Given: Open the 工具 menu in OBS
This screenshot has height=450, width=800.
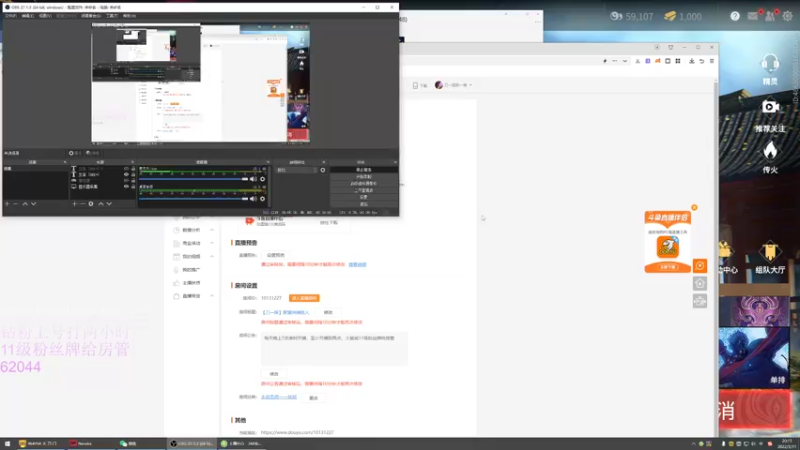Looking at the screenshot, I should tap(112, 16).
